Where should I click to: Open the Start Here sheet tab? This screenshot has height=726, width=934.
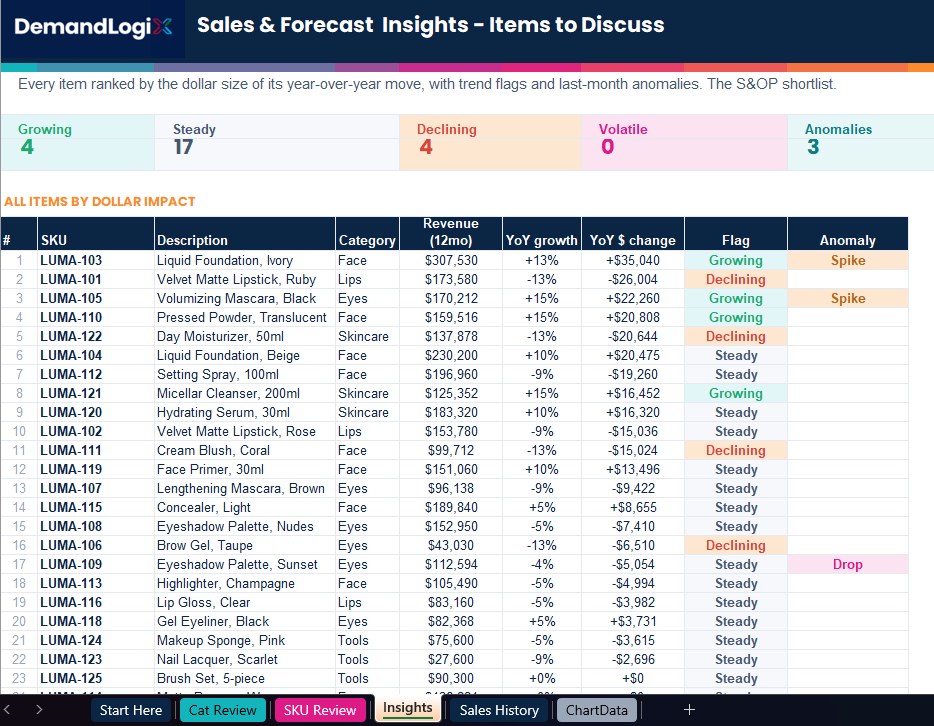coord(130,710)
